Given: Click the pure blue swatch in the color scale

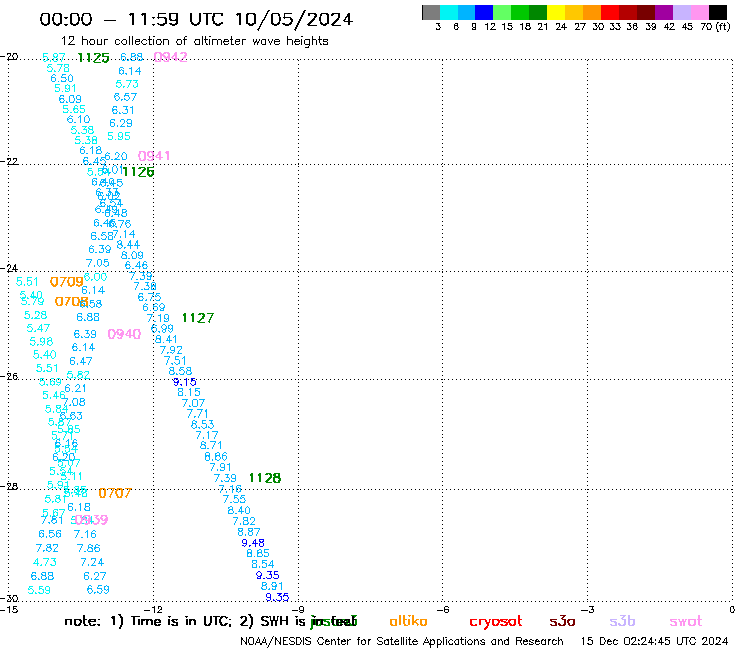Looking at the screenshot, I should [484, 12].
